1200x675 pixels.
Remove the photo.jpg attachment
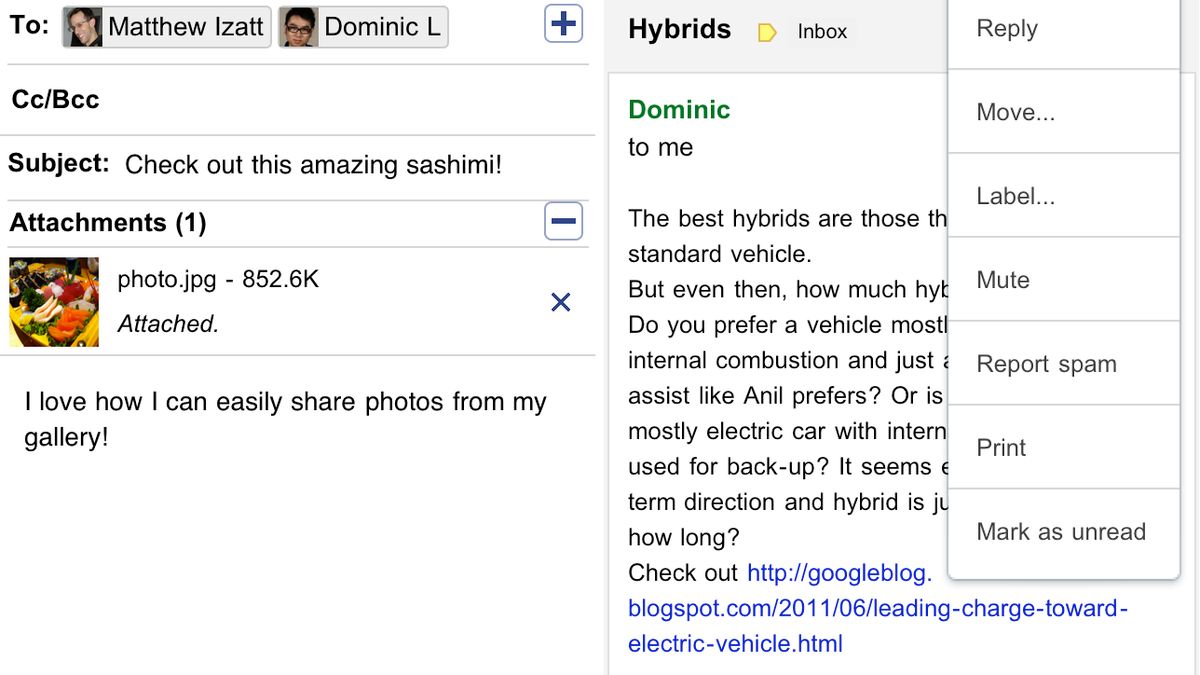click(x=561, y=302)
